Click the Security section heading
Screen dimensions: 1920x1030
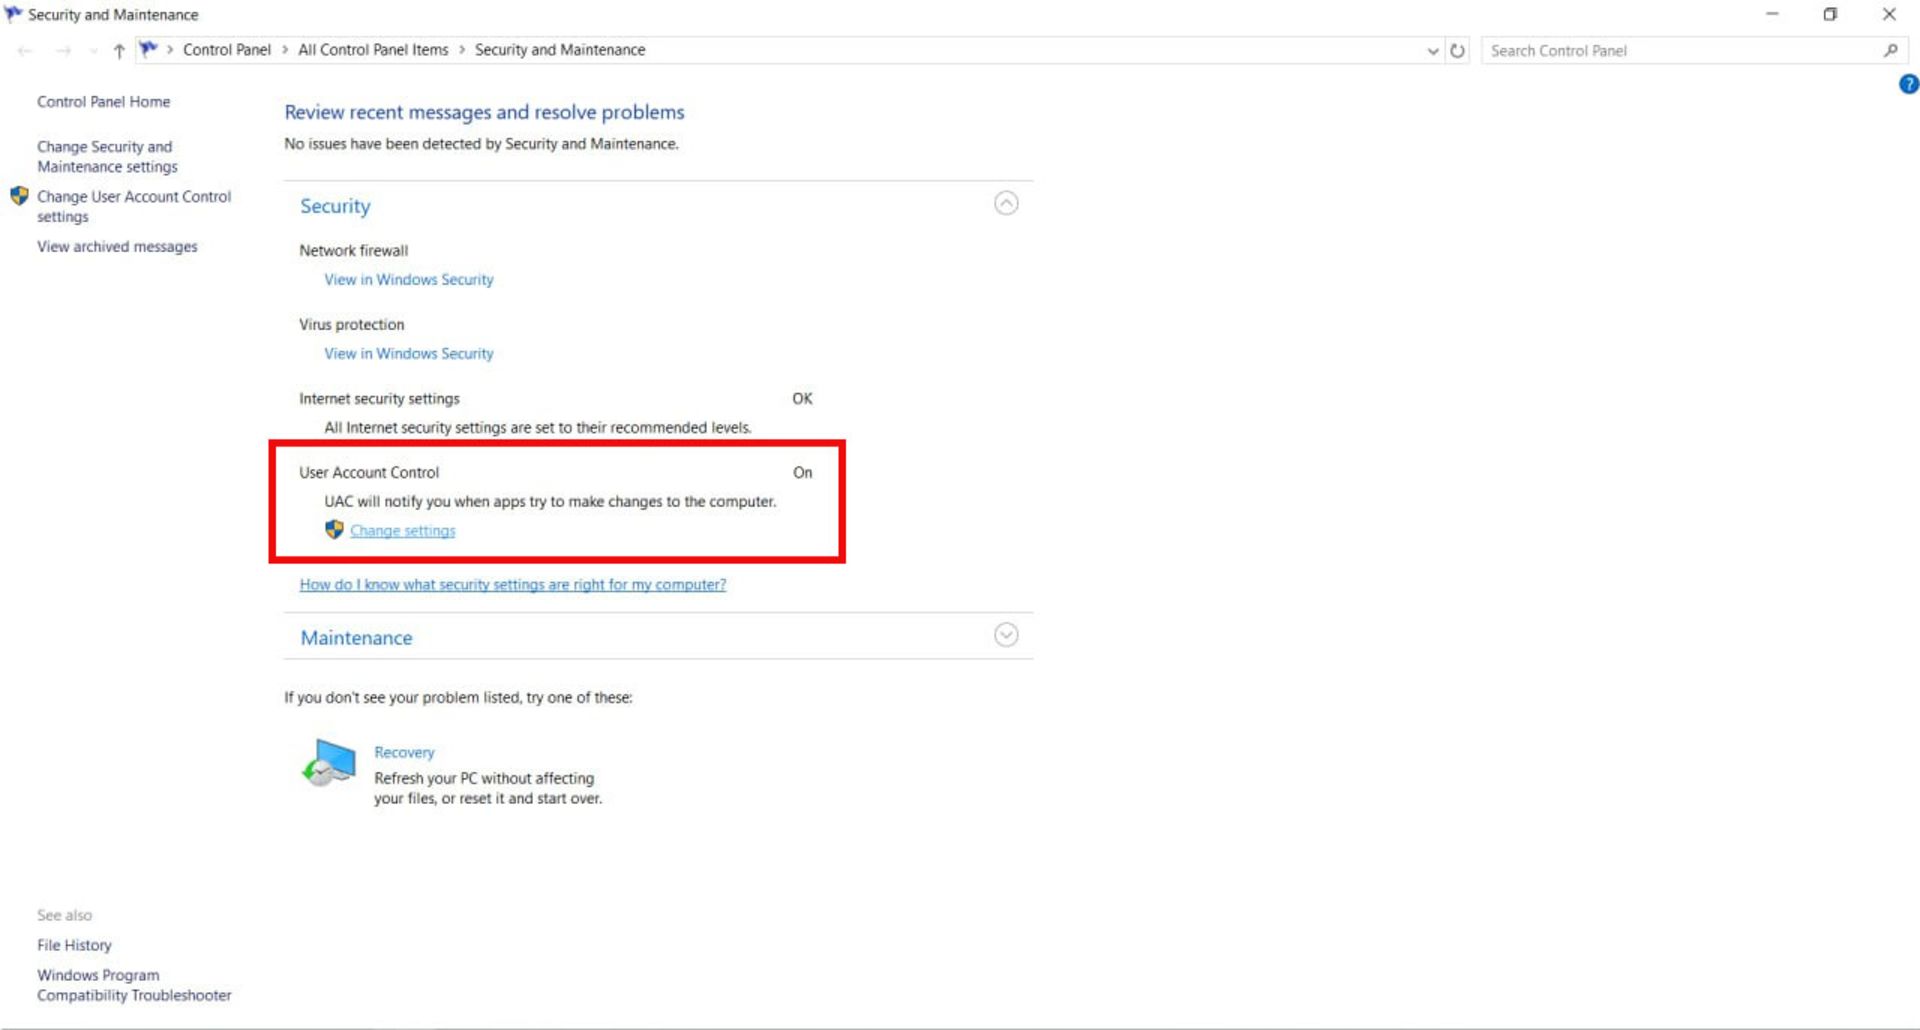coord(335,206)
